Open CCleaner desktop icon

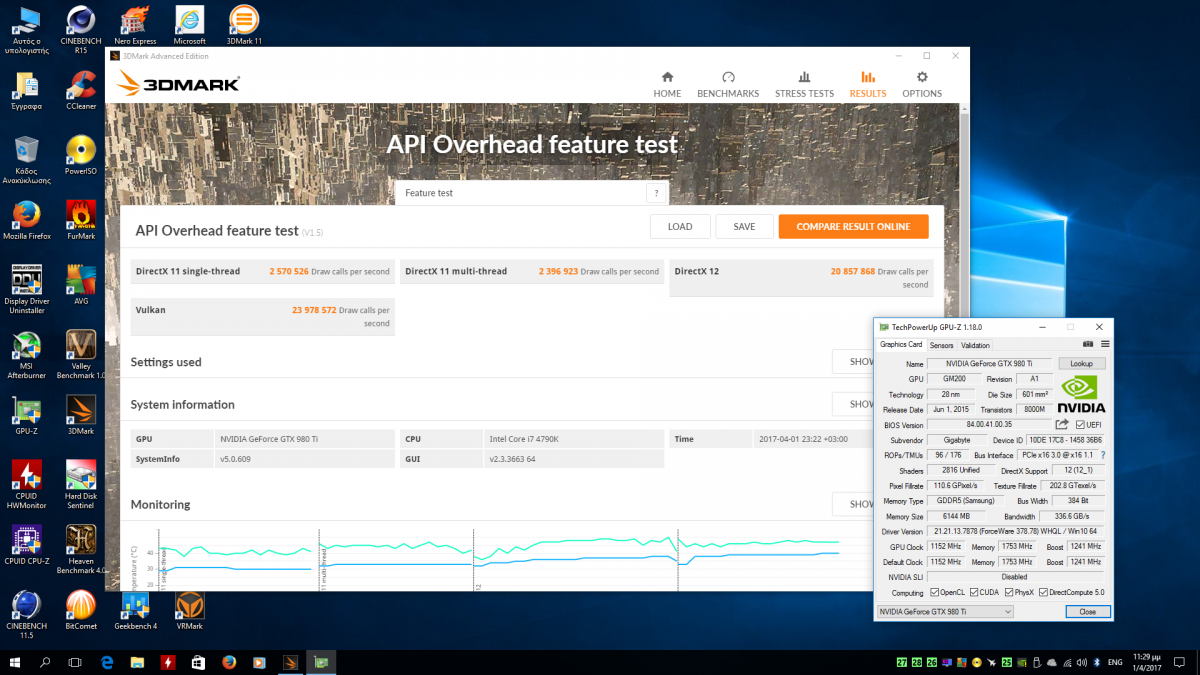tap(81, 90)
